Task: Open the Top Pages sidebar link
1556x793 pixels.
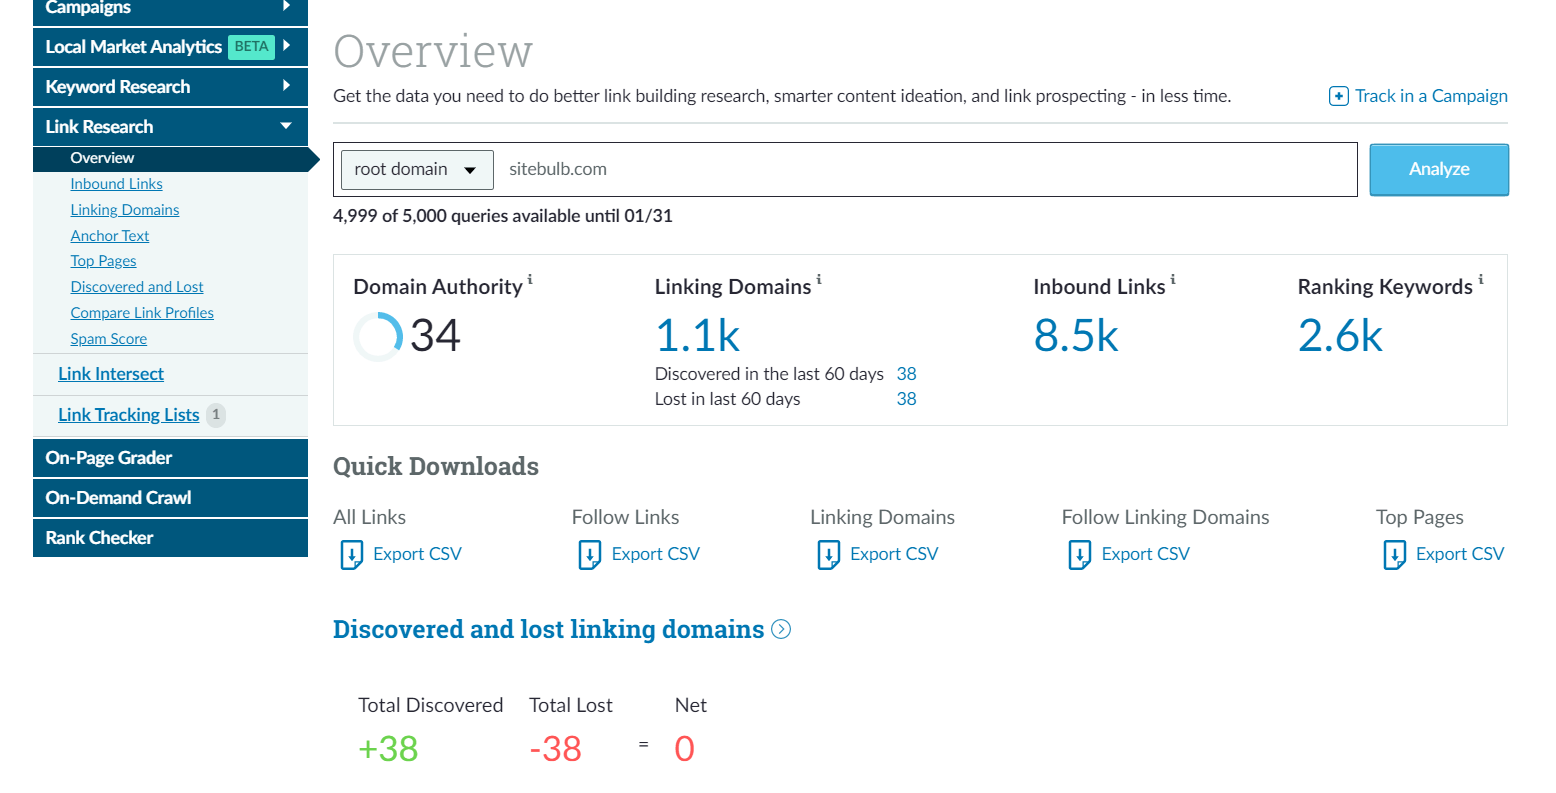Action: (x=103, y=261)
